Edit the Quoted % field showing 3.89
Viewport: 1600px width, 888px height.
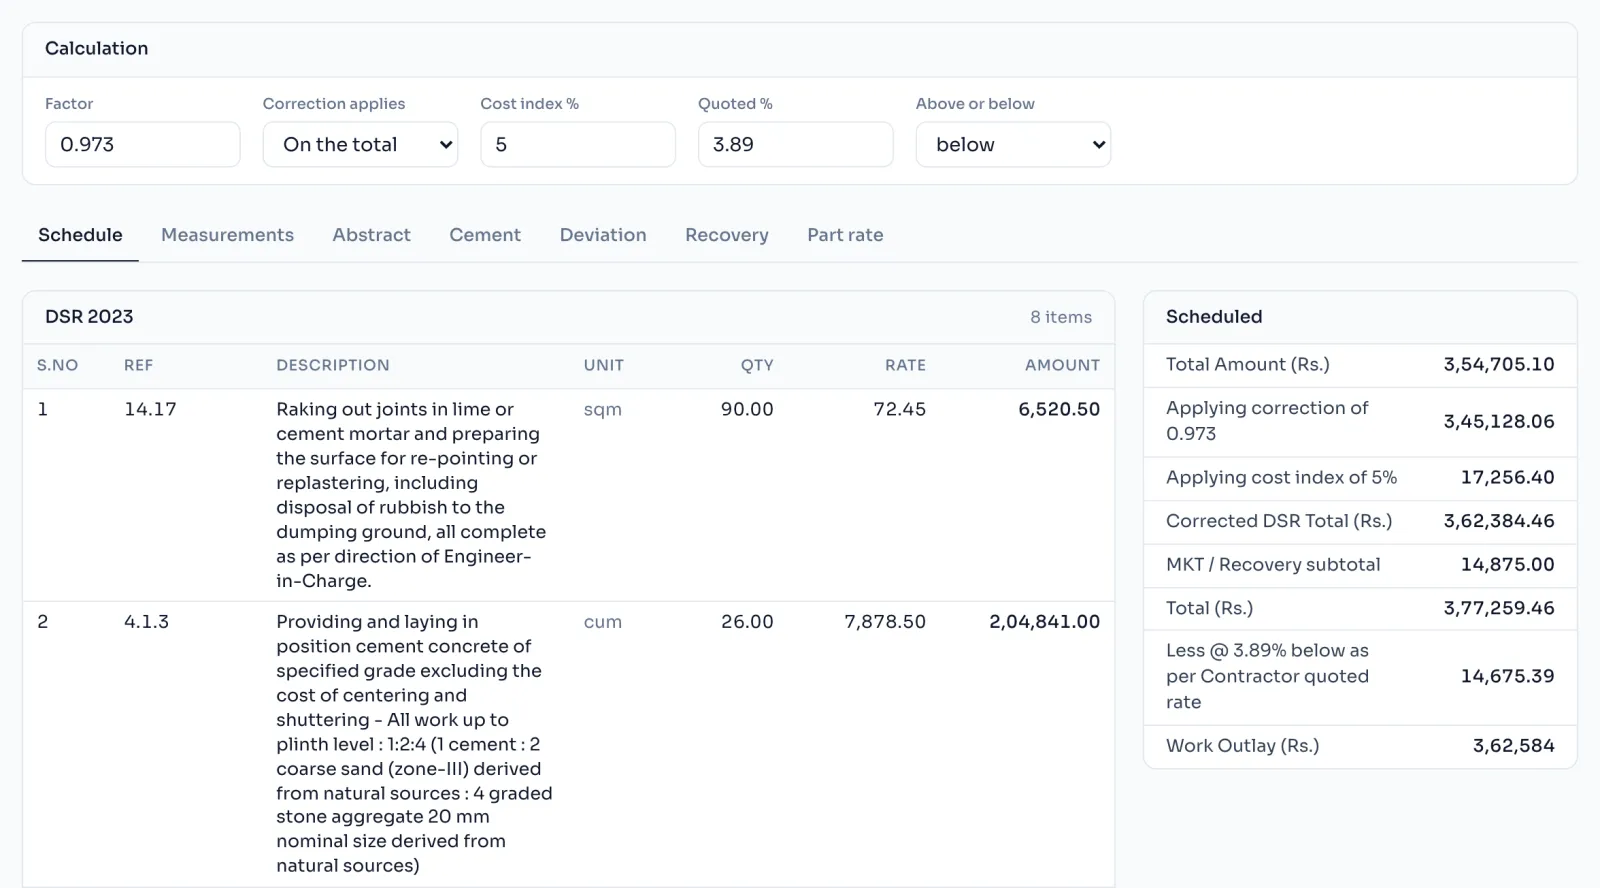(795, 144)
